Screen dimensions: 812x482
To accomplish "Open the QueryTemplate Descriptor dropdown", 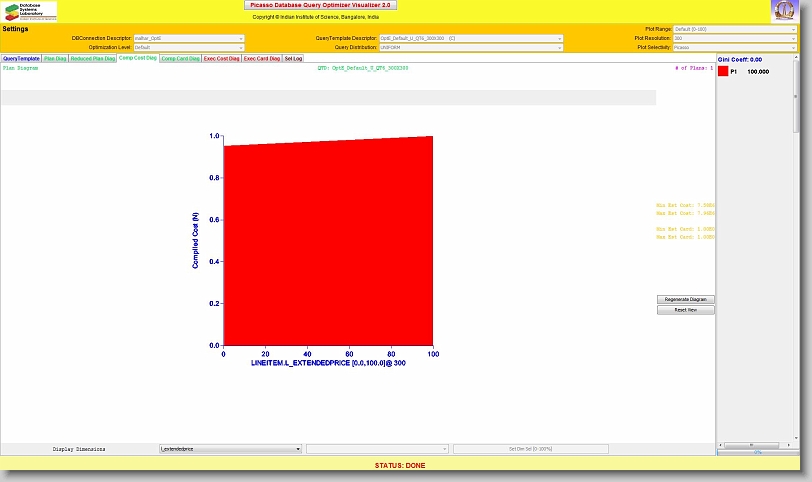I will tap(470, 38).
